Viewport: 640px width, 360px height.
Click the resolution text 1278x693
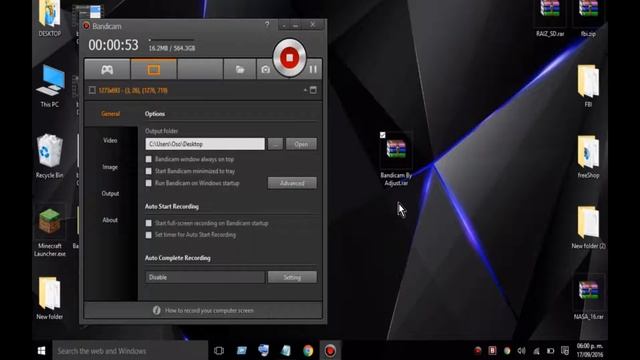coord(133,90)
